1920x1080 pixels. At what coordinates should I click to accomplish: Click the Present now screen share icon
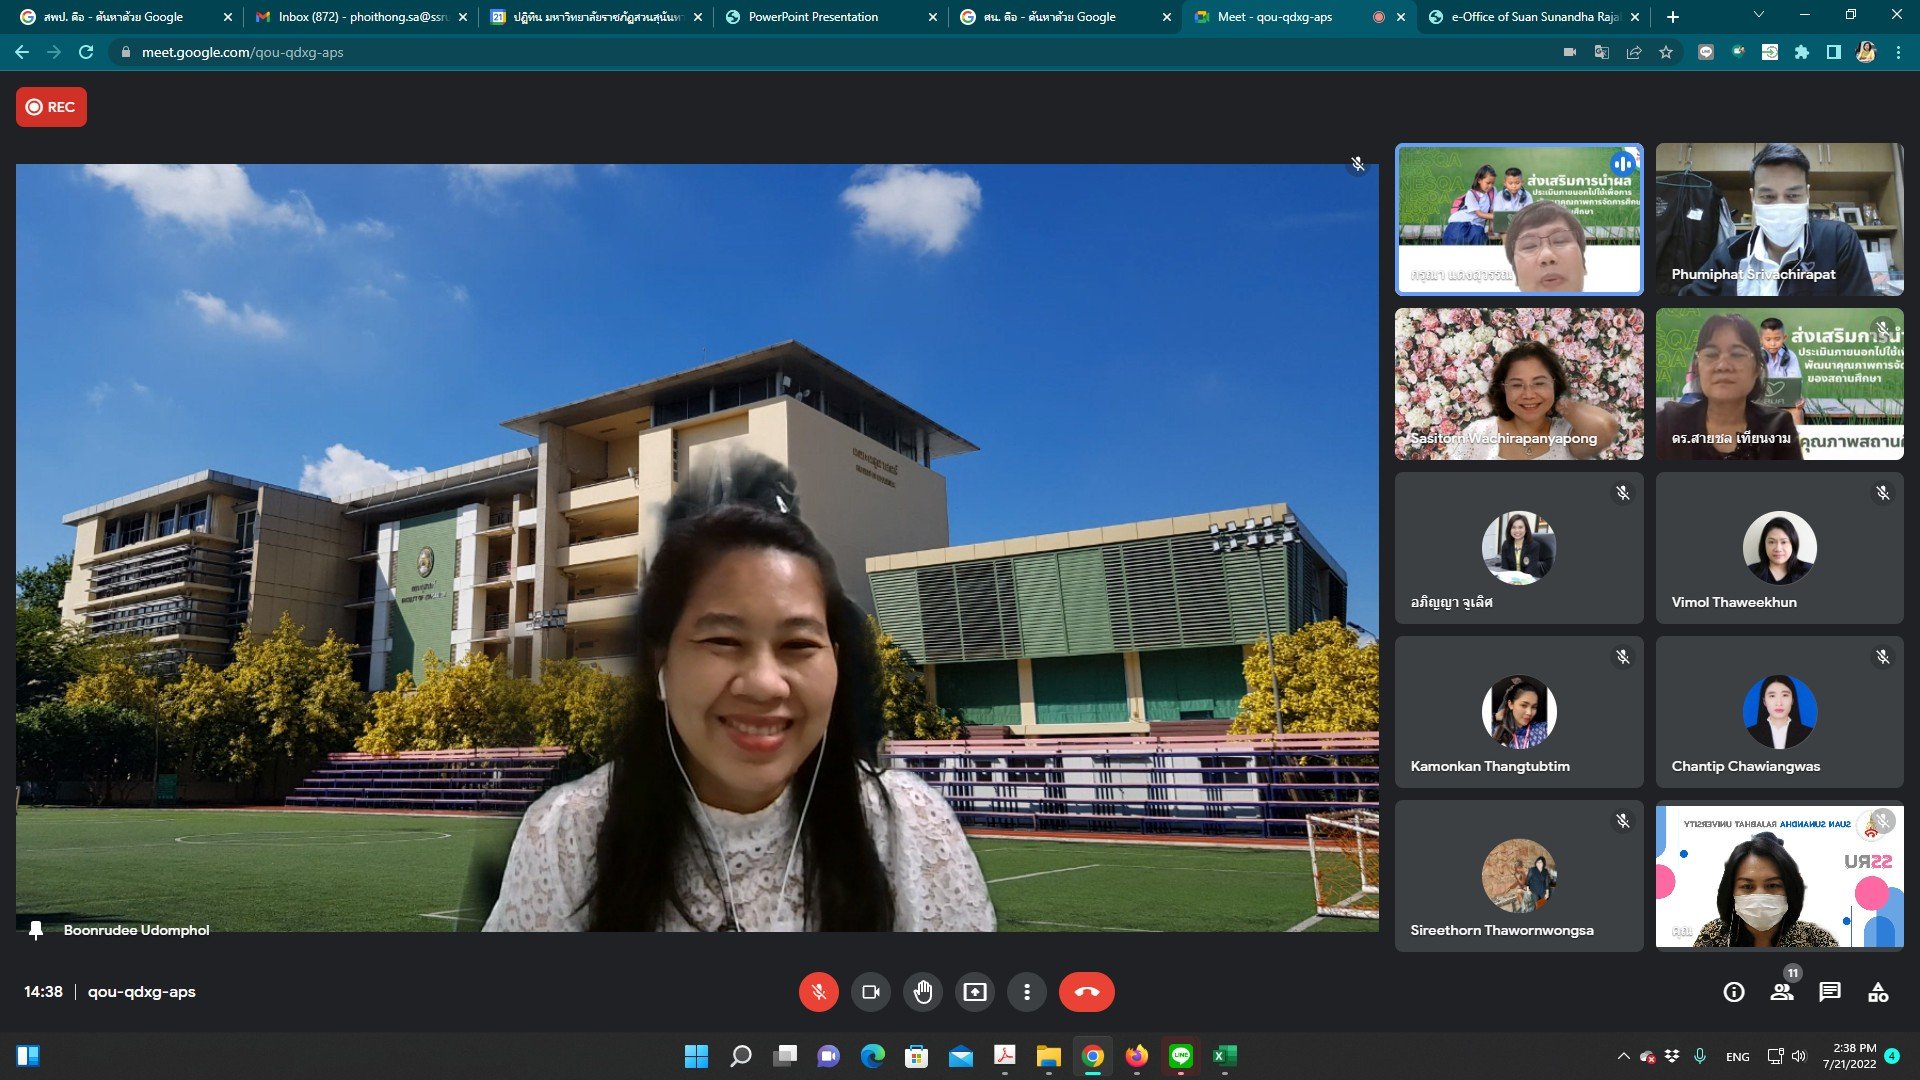974,992
